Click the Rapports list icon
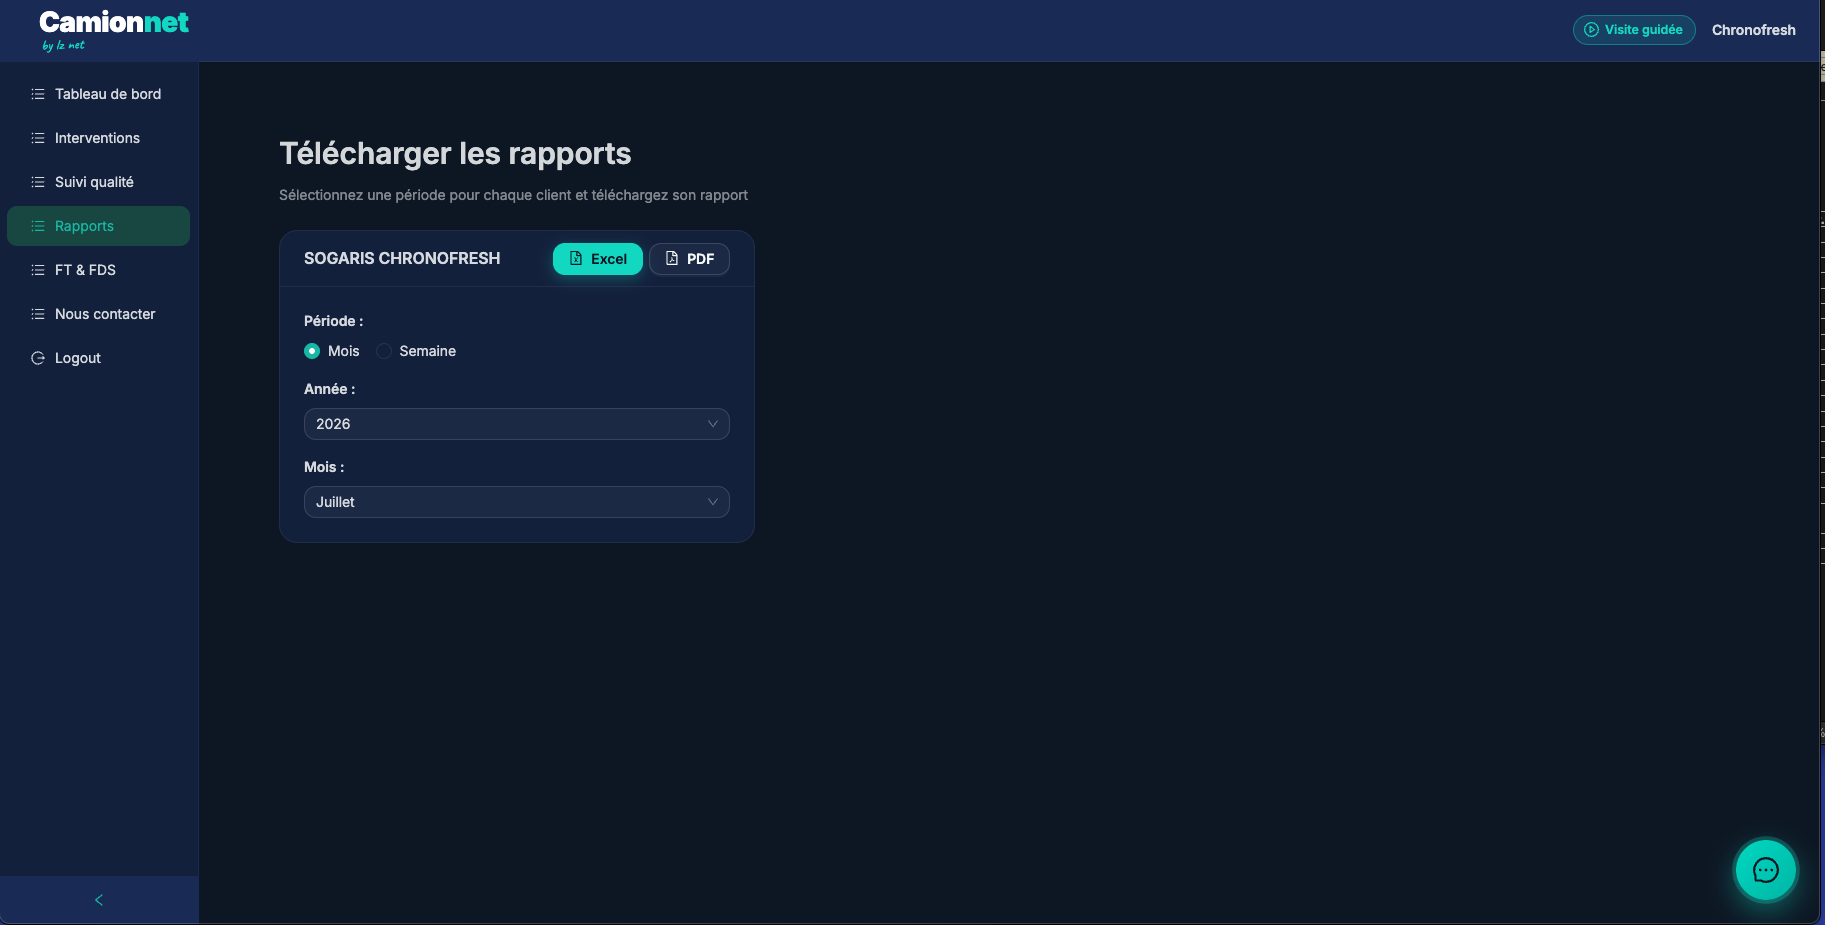Viewport: 1825px width, 925px height. [x=38, y=226]
